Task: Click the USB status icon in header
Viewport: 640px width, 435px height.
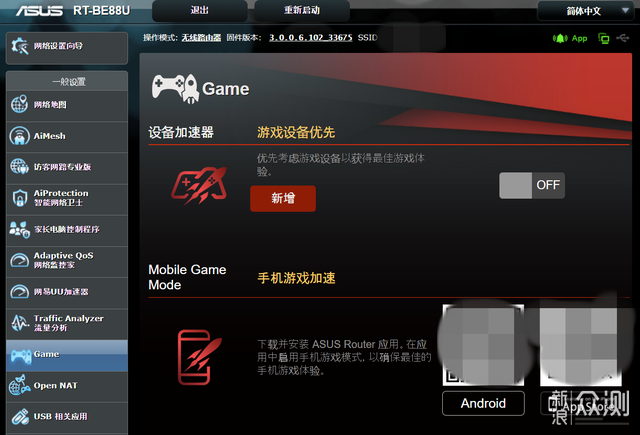Action: (622, 38)
